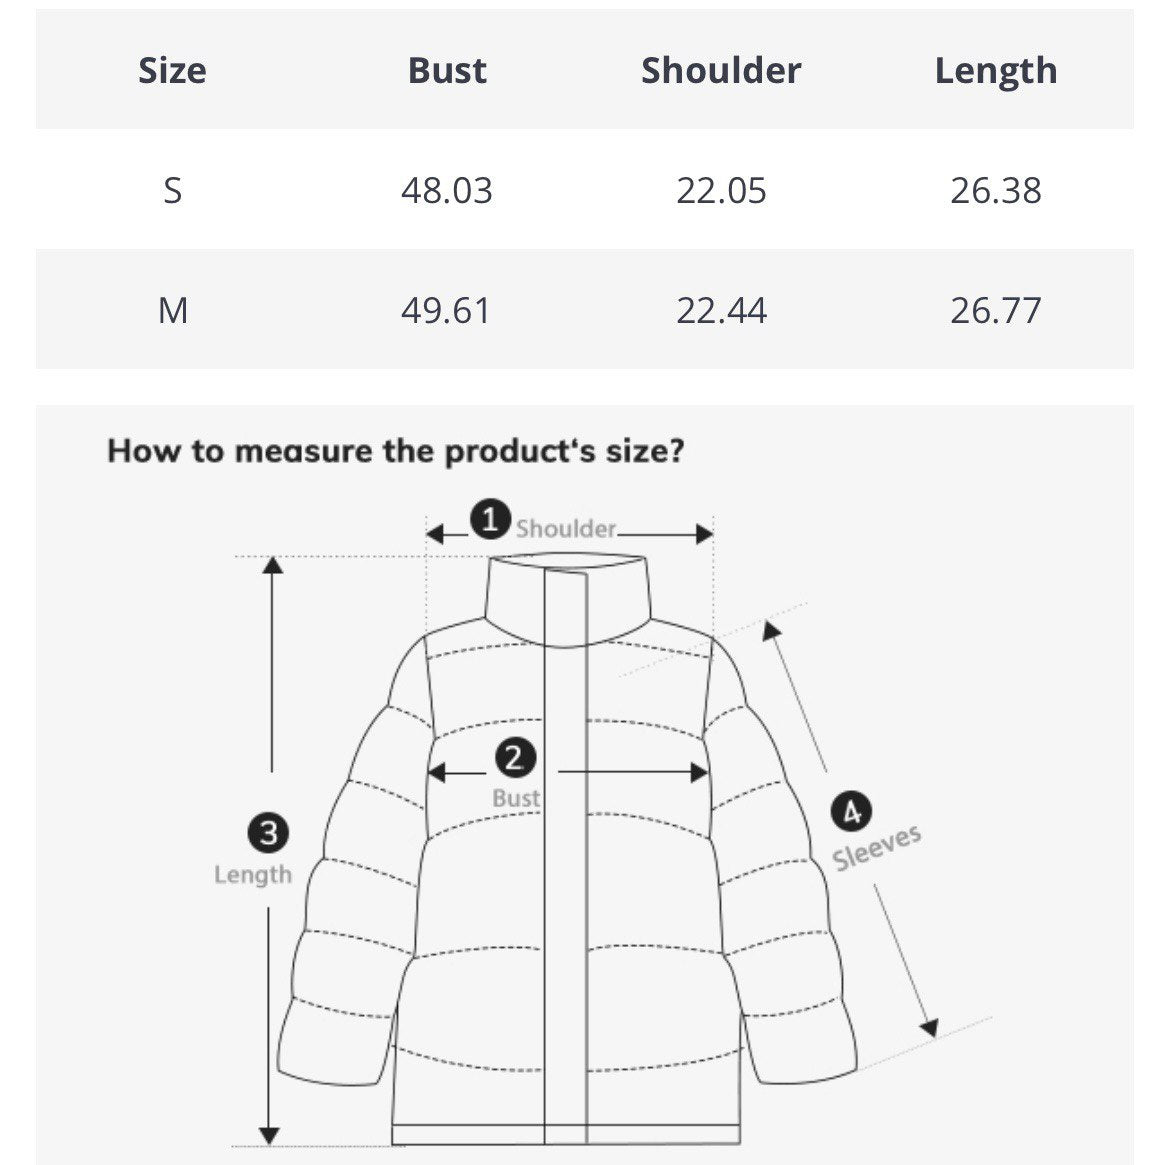Image resolution: width=1170 pixels, height=1165 pixels.
Task: Click the 26.77 length value
Action: (996, 310)
